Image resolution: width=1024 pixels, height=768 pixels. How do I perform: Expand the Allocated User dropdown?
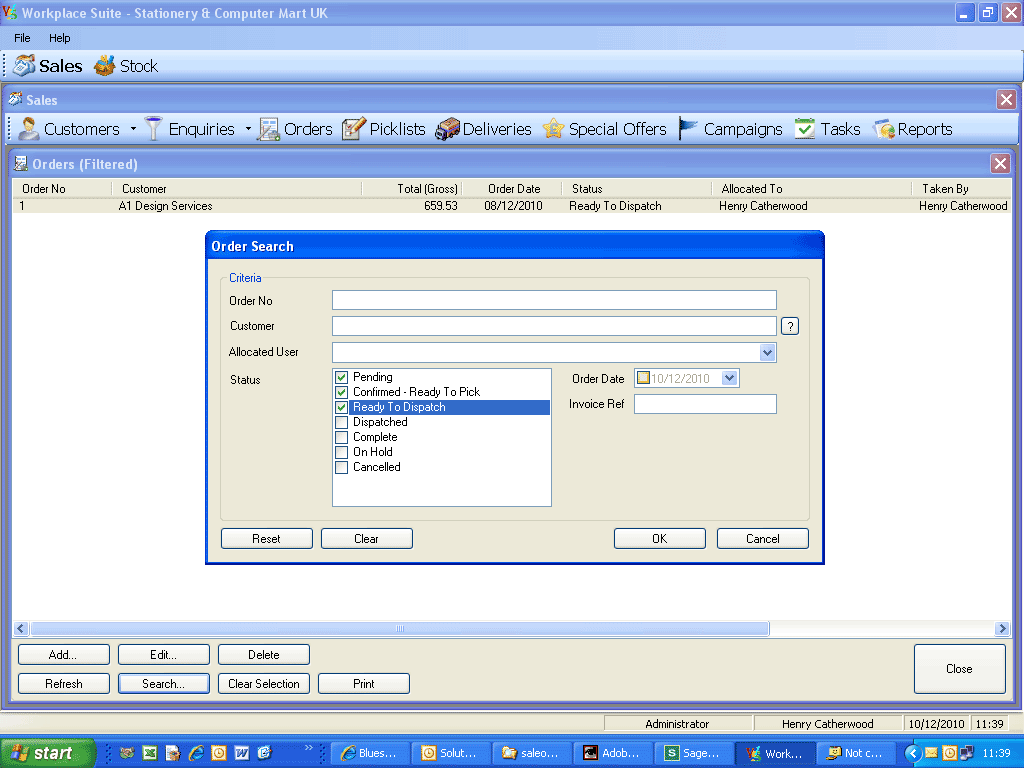(x=767, y=353)
